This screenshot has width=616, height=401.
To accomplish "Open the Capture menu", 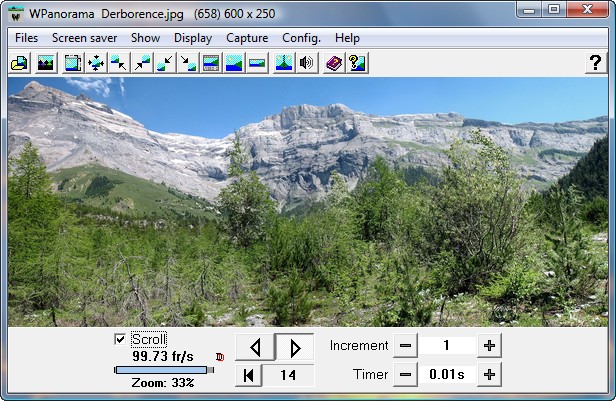I will coord(247,38).
